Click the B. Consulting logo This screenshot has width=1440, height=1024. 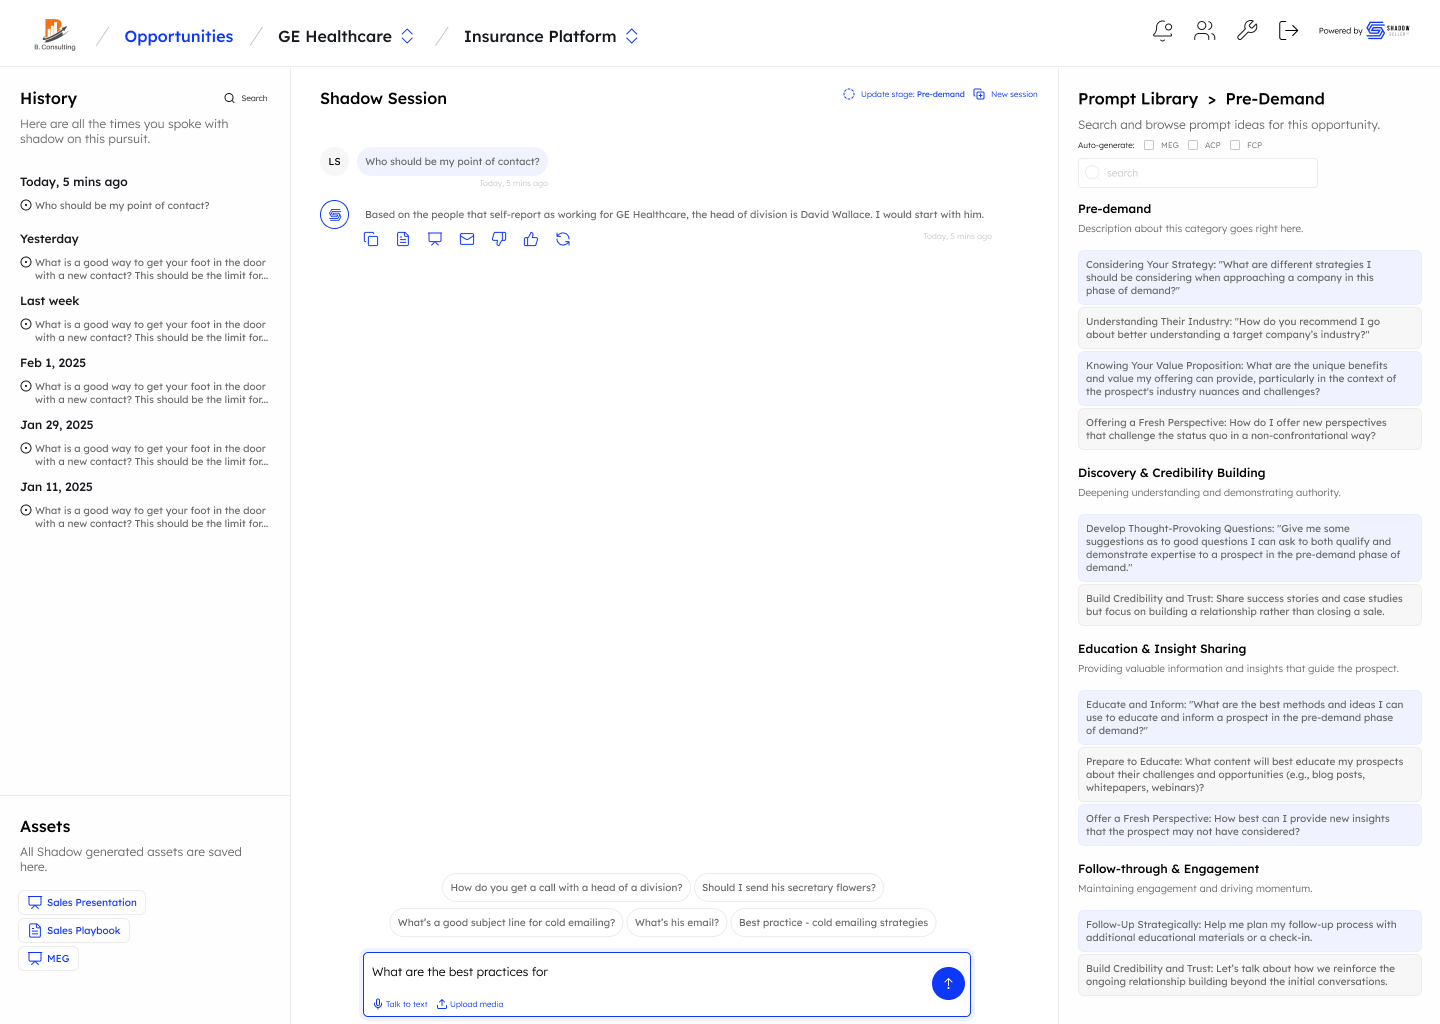tap(55, 34)
